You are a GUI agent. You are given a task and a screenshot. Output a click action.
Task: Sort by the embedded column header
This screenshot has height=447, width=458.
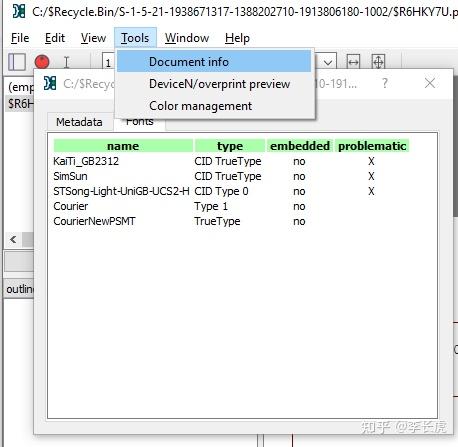coord(300,146)
